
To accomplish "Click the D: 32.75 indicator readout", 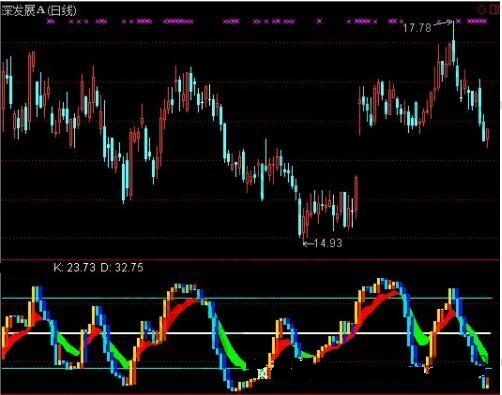I will click(122, 267).
